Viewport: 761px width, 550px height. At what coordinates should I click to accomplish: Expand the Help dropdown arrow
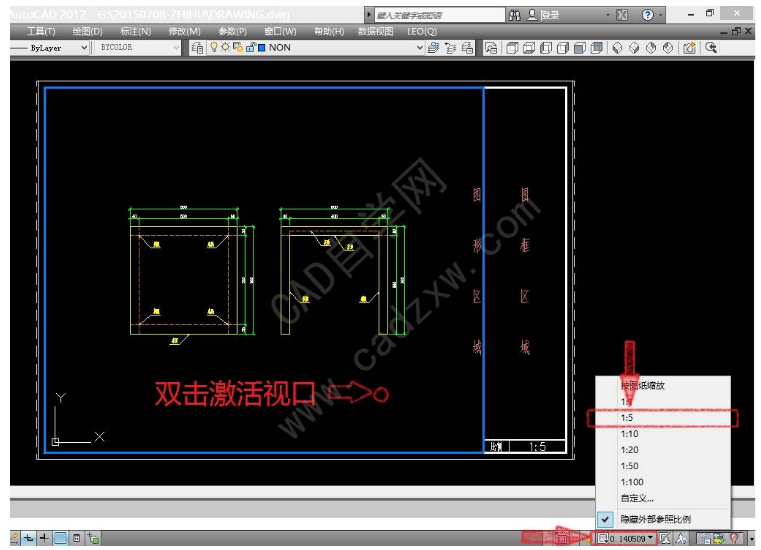(x=661, y=16)
